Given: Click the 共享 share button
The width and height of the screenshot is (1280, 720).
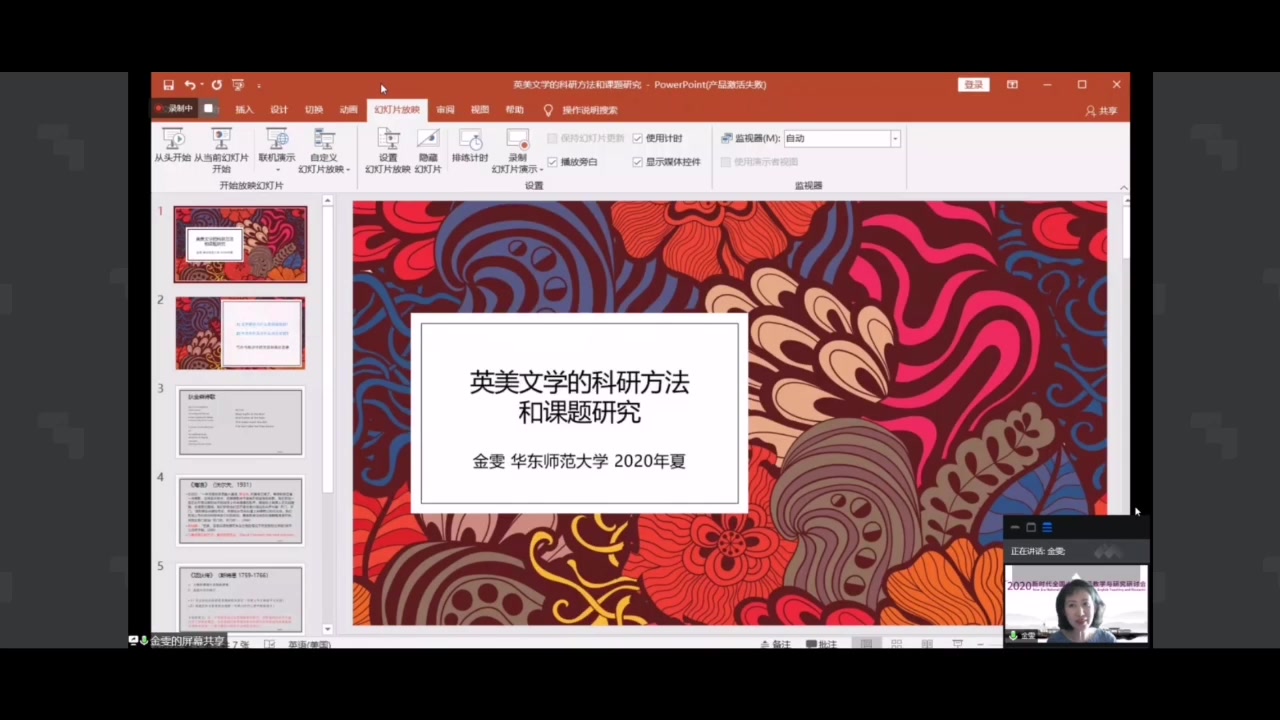Looking at the screenshot, I should (1101, 111).
